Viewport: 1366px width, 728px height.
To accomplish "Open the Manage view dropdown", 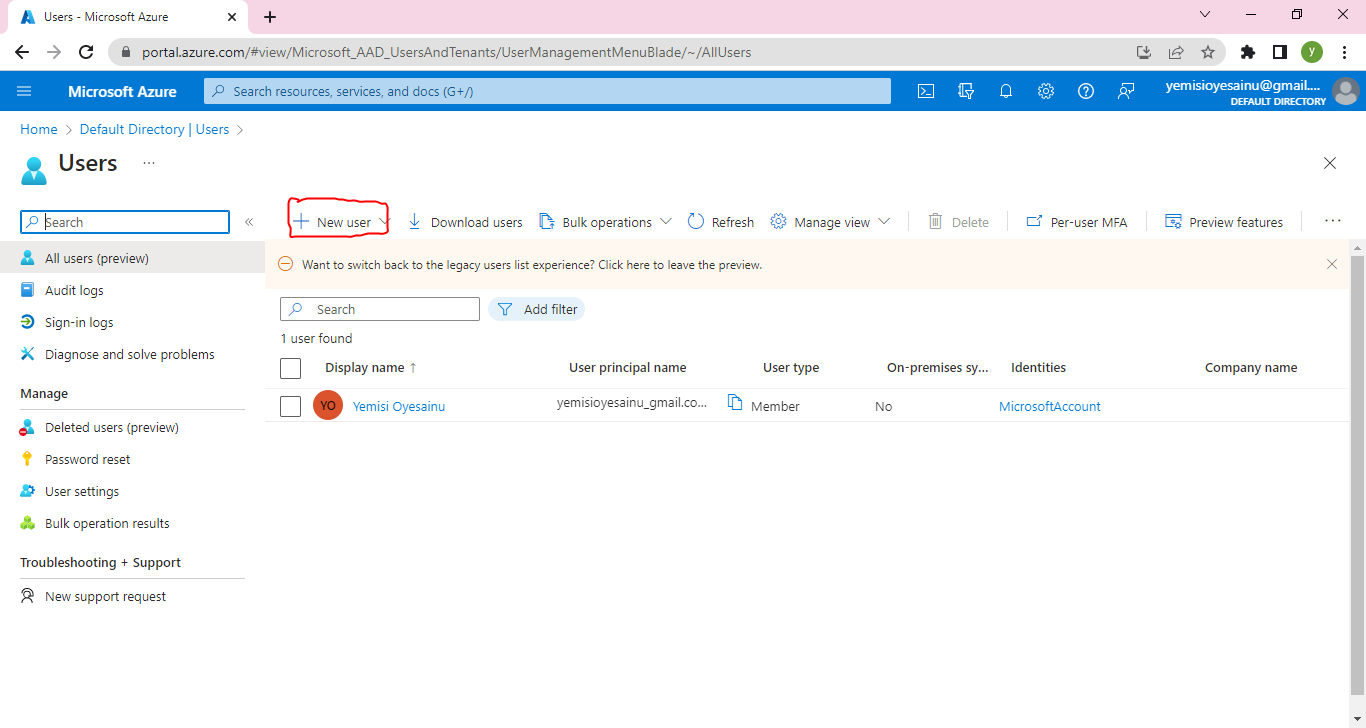I will (x=884, y=222).
